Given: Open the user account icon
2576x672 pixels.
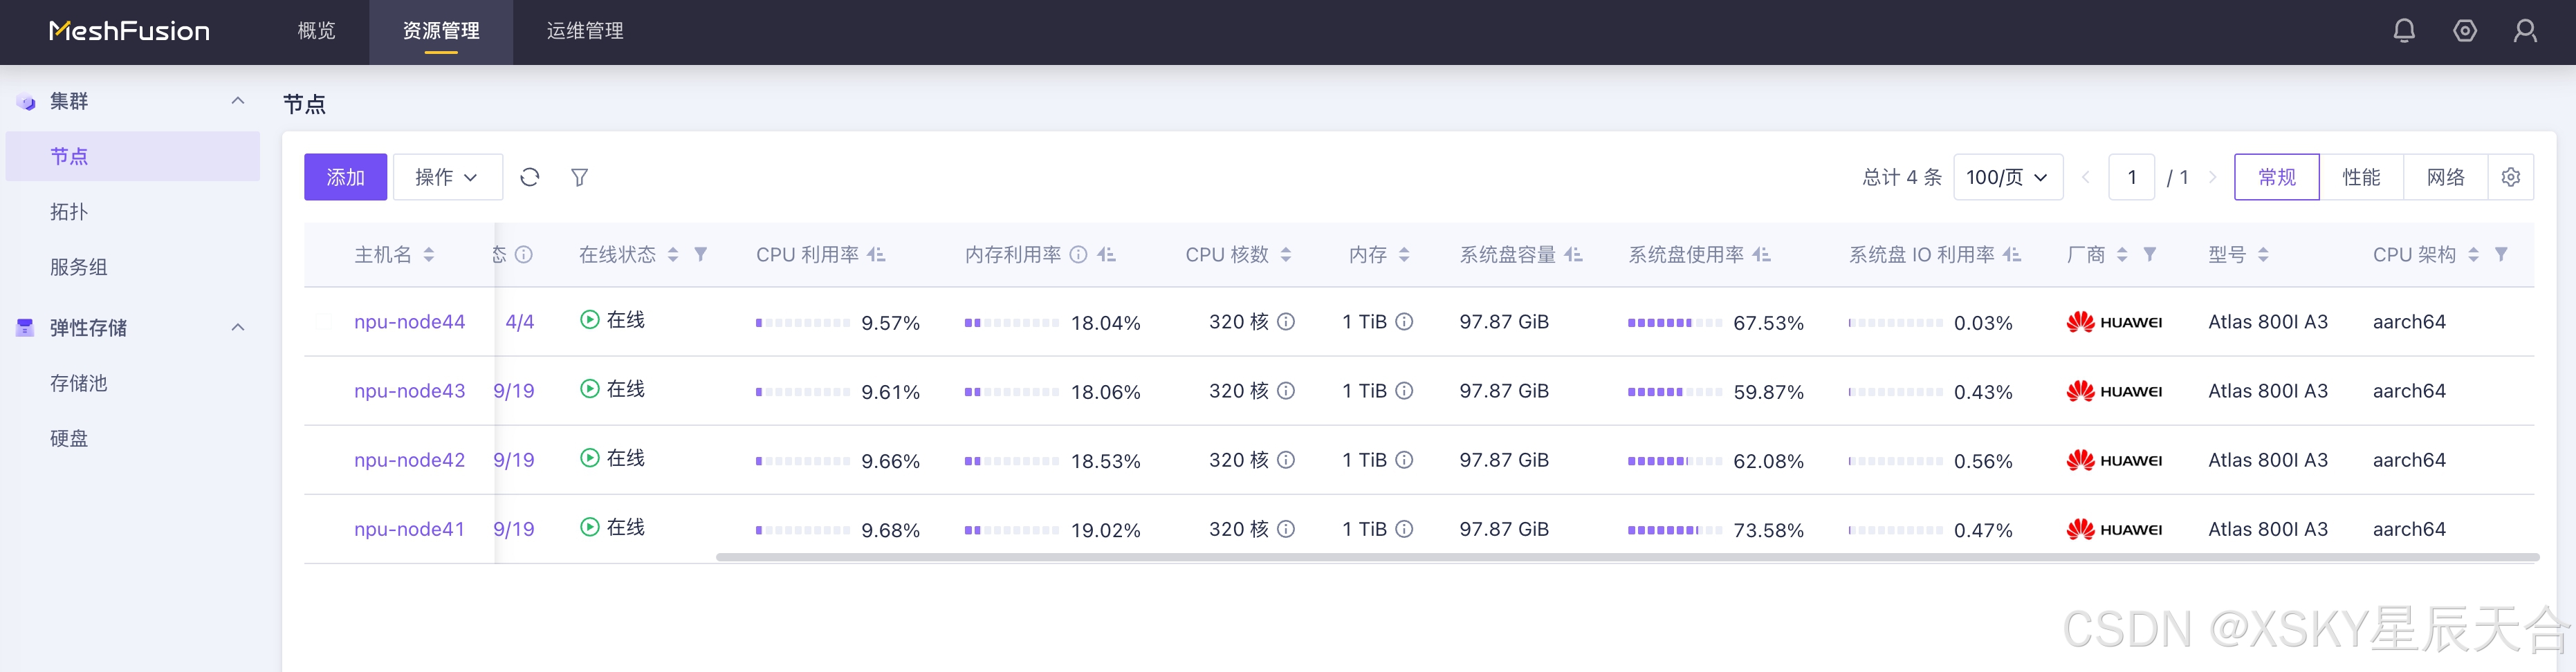Looking at the screenshot, I should (2525, 31).
